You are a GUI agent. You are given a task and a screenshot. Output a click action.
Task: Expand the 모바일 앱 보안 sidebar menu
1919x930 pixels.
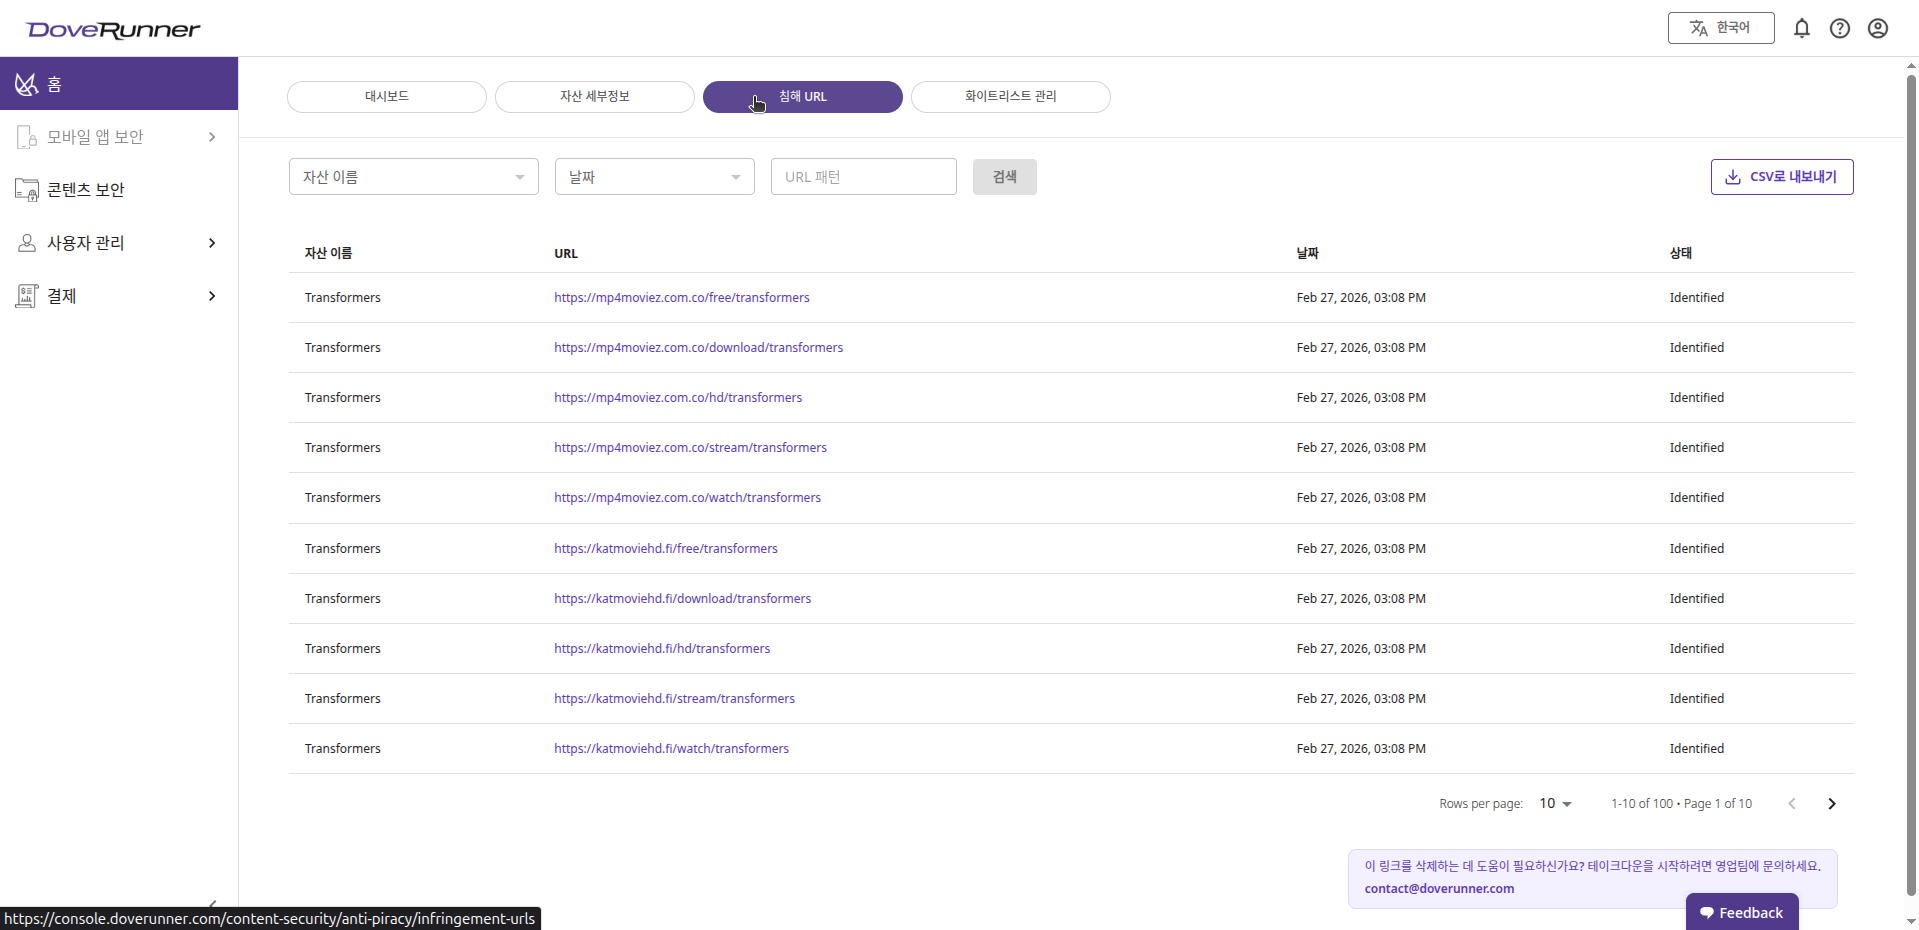(211, 137)
